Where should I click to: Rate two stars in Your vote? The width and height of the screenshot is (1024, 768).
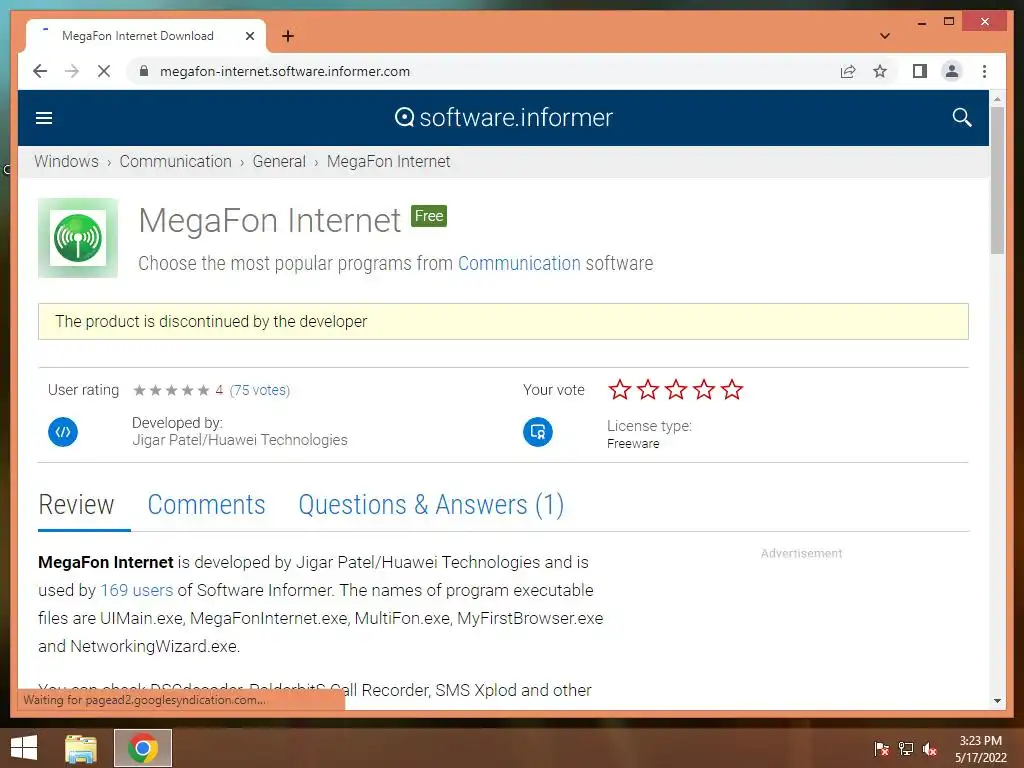coord(648,390)
